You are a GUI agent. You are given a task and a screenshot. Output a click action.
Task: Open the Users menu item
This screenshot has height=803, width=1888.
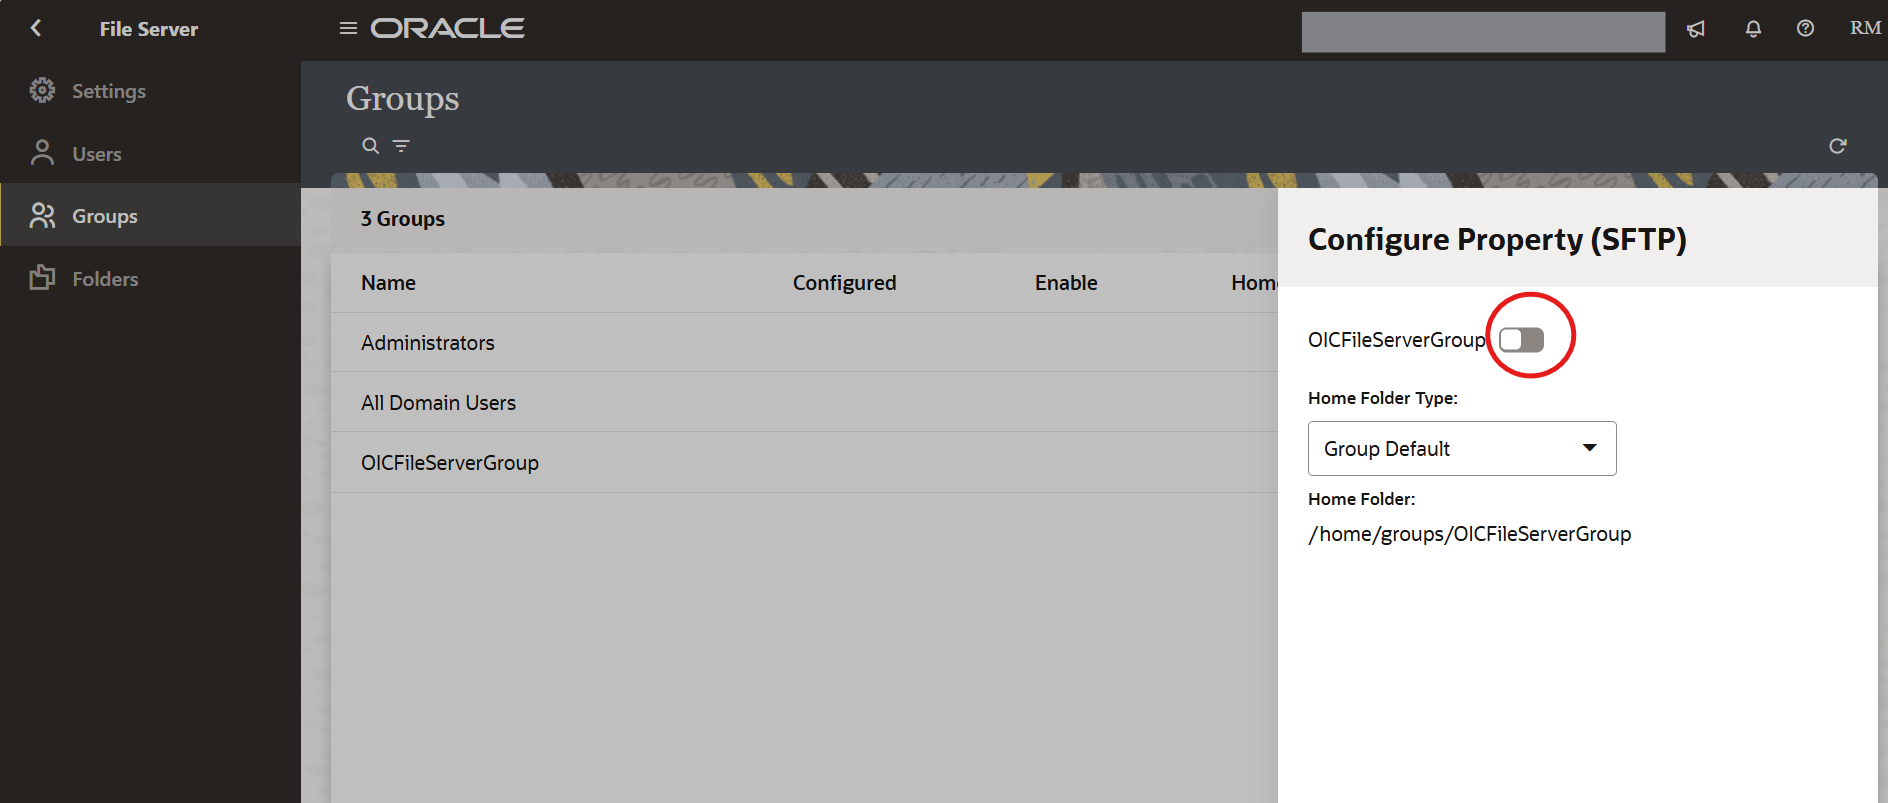[150, 154]
